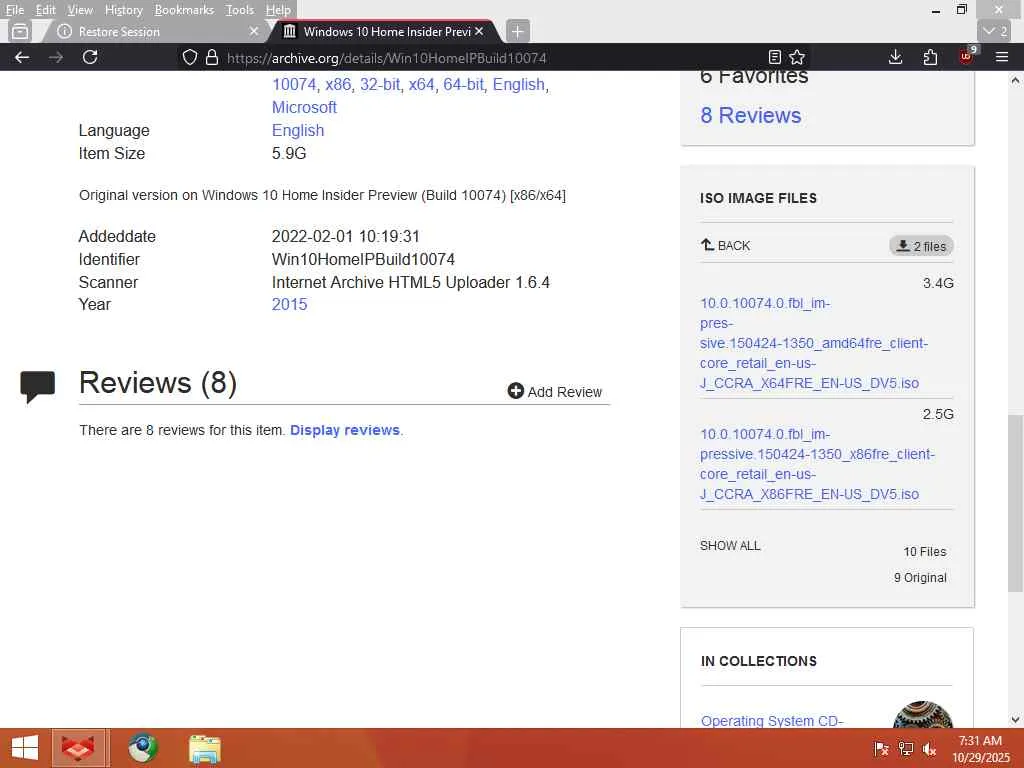Image resolution: width=1024 pixels, height=768 pixels.
Task: Click the 2015 year link
Action: click(x=289, y=304)
